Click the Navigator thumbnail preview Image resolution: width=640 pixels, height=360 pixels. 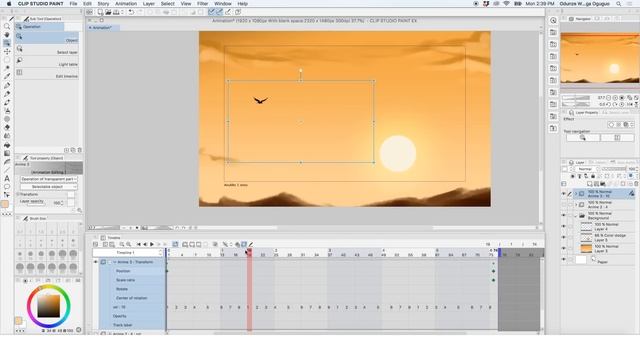(x=600, y=58)
